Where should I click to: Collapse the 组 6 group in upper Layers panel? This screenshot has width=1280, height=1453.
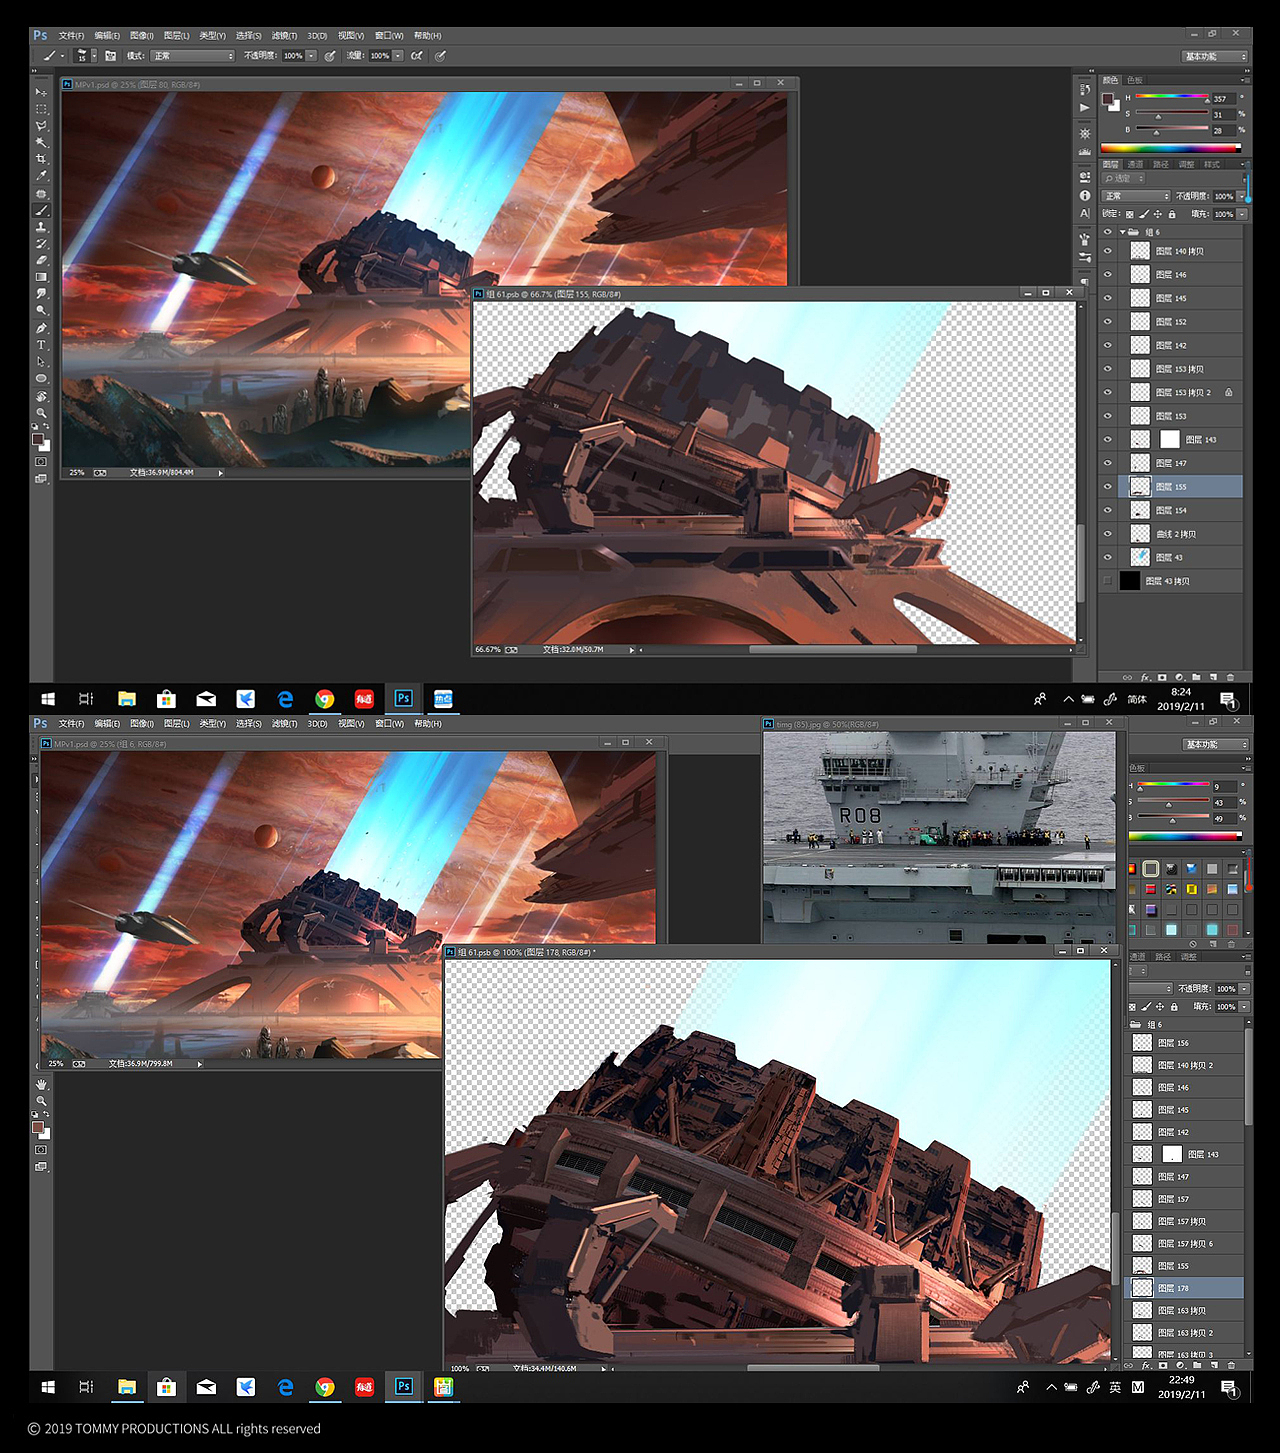click(x=1122, y=232)
